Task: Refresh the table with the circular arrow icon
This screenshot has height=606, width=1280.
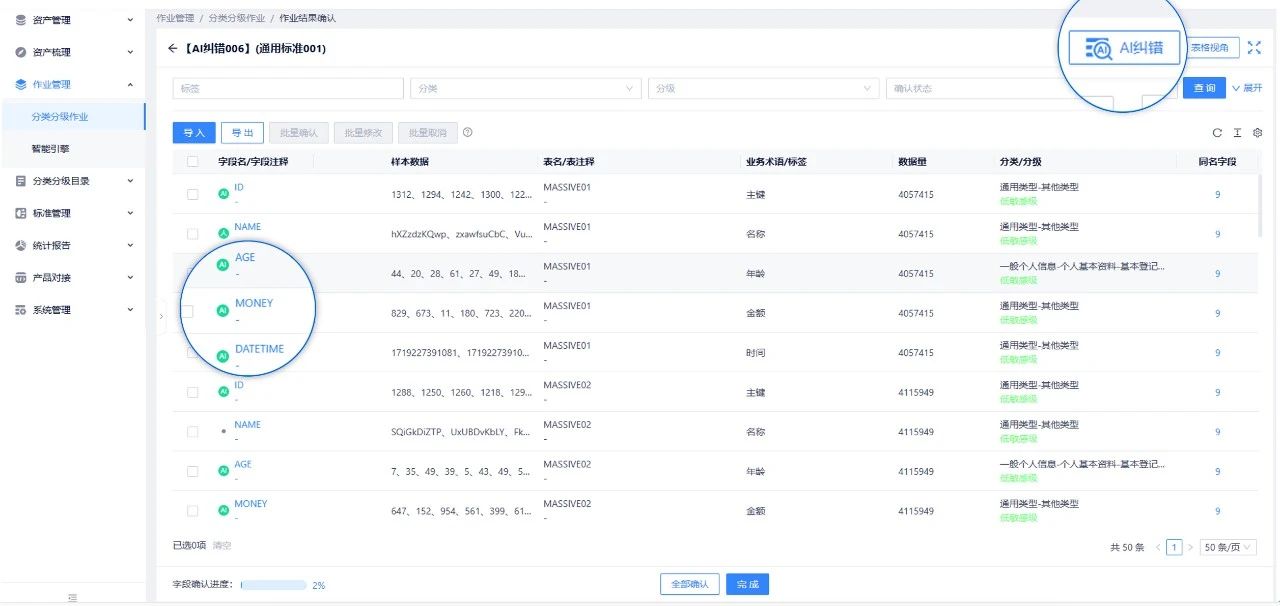Action: pyautogui.click(x=1217, y=133)
